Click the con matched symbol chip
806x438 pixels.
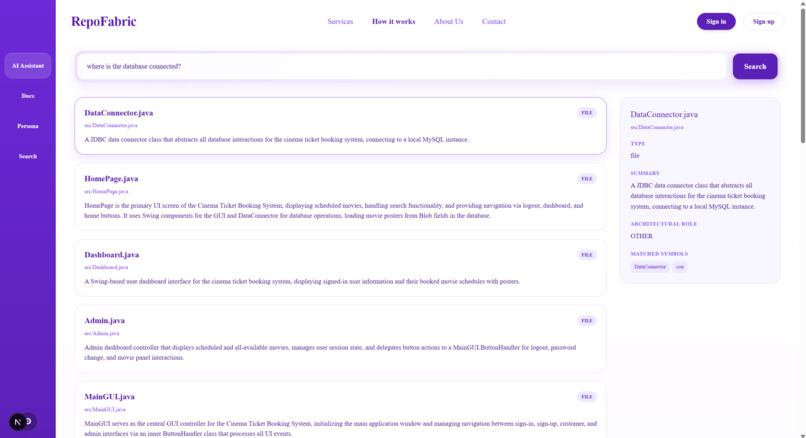coord(680,267)
